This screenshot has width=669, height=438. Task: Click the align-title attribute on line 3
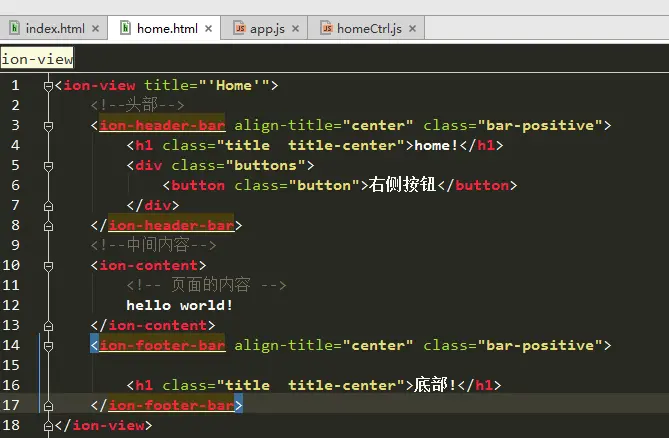(x=283, y=125)
